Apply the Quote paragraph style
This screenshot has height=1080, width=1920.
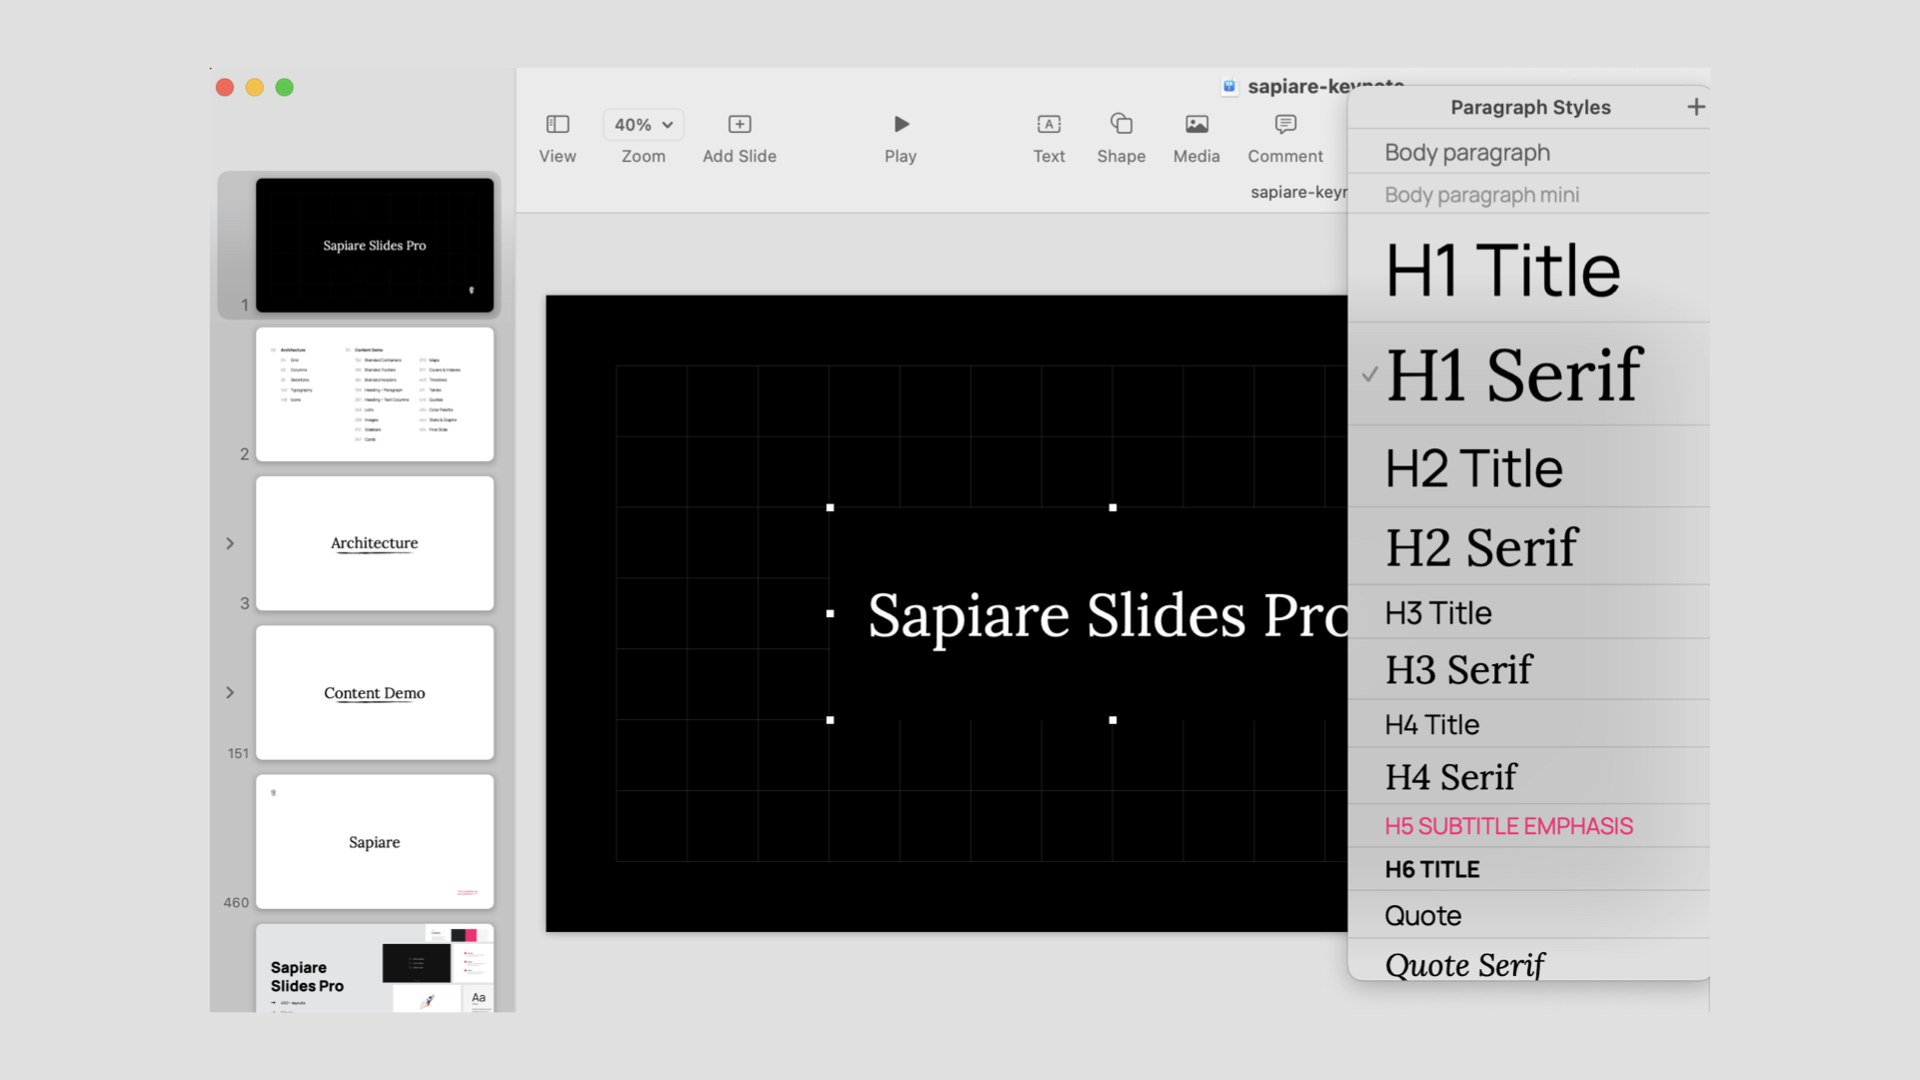pos(1528,915)
